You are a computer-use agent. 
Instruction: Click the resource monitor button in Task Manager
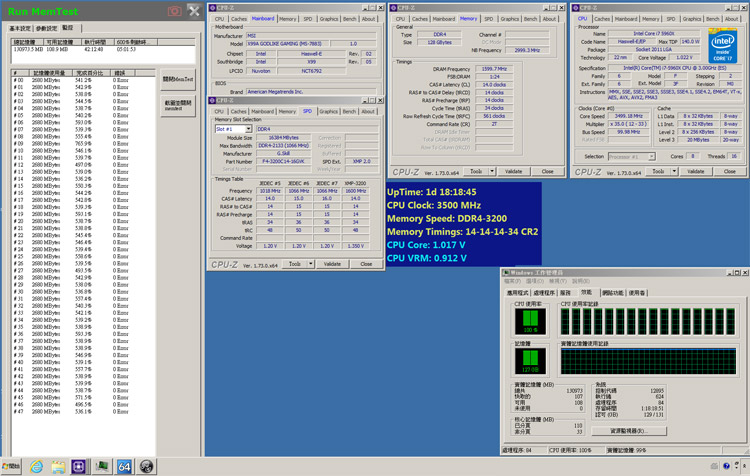click(629, 431)
